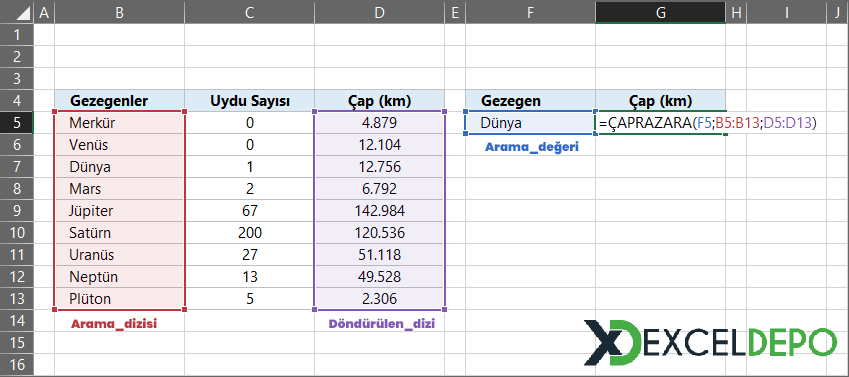849x377 pixels.
Task: Select cell G5 containing the ÇAPRAZARA formula
Action: click(660, 123)
